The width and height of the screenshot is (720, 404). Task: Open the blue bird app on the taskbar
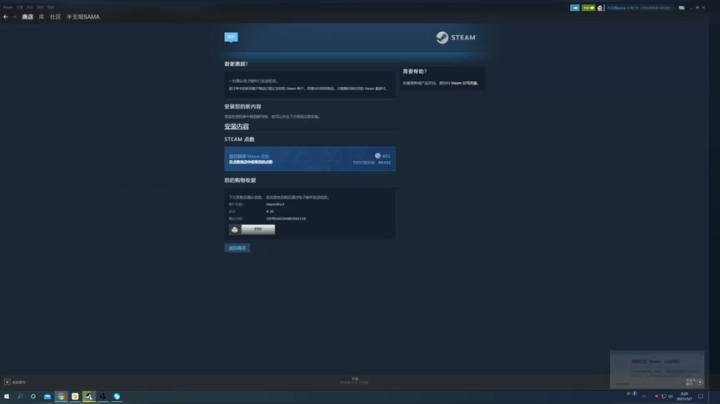(x=117, y=396)
